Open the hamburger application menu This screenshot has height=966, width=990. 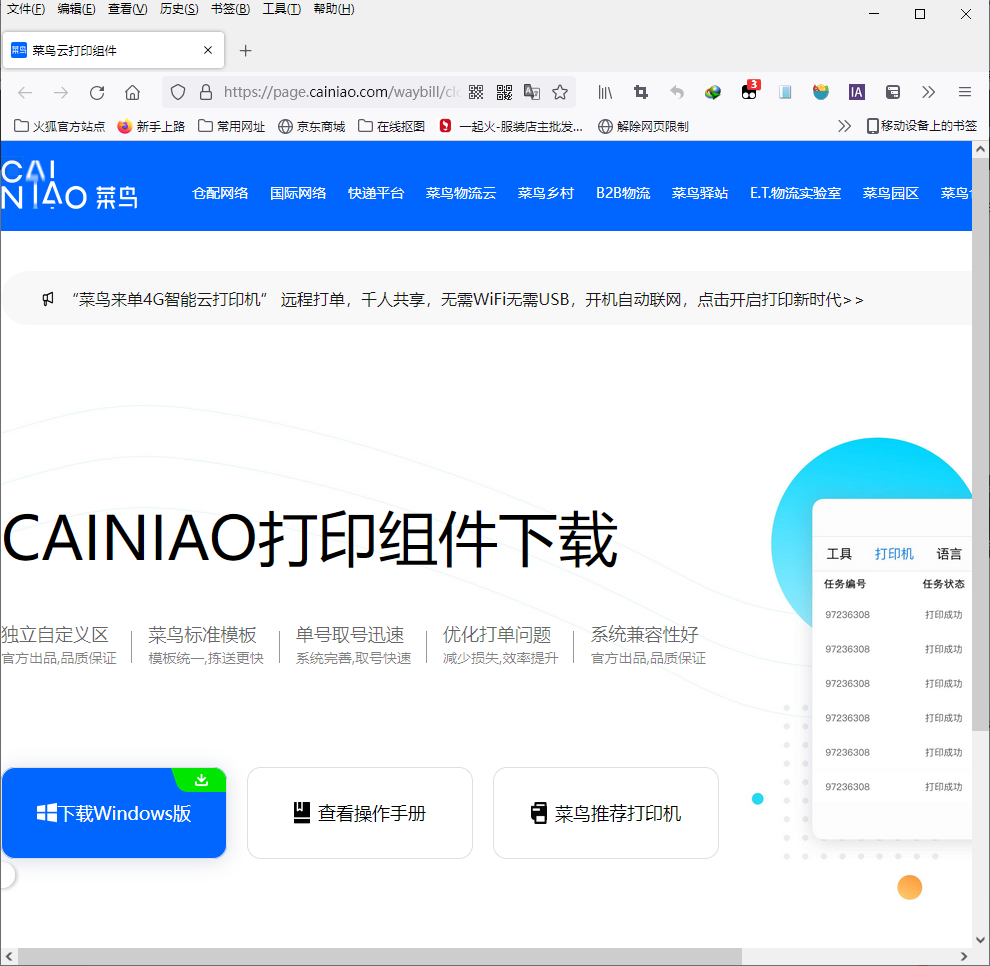(x=965, y=93)
